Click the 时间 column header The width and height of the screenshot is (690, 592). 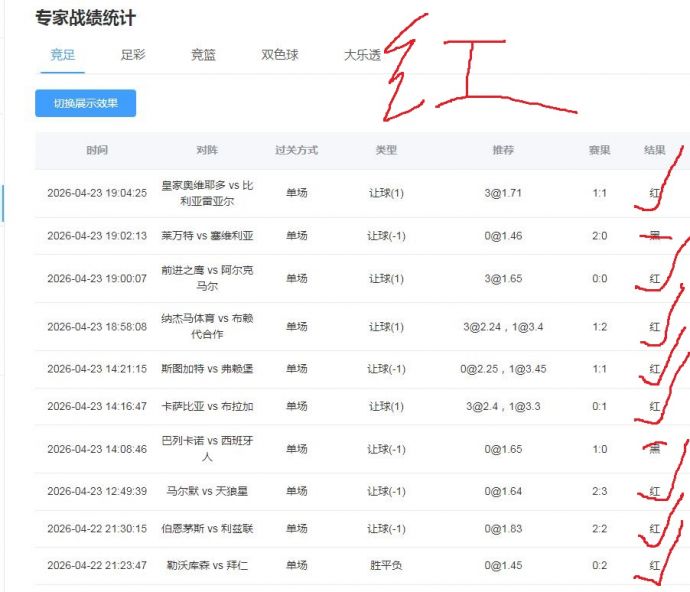click(x=97, y=150)
